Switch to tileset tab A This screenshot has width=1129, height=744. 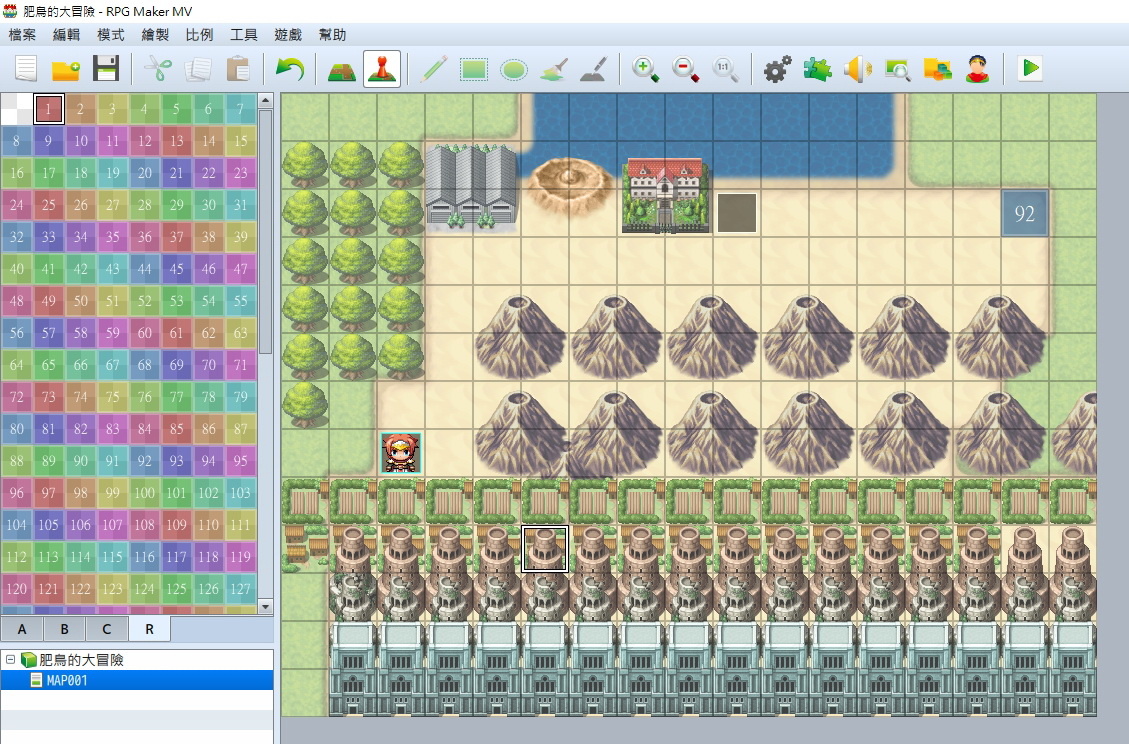22,629
